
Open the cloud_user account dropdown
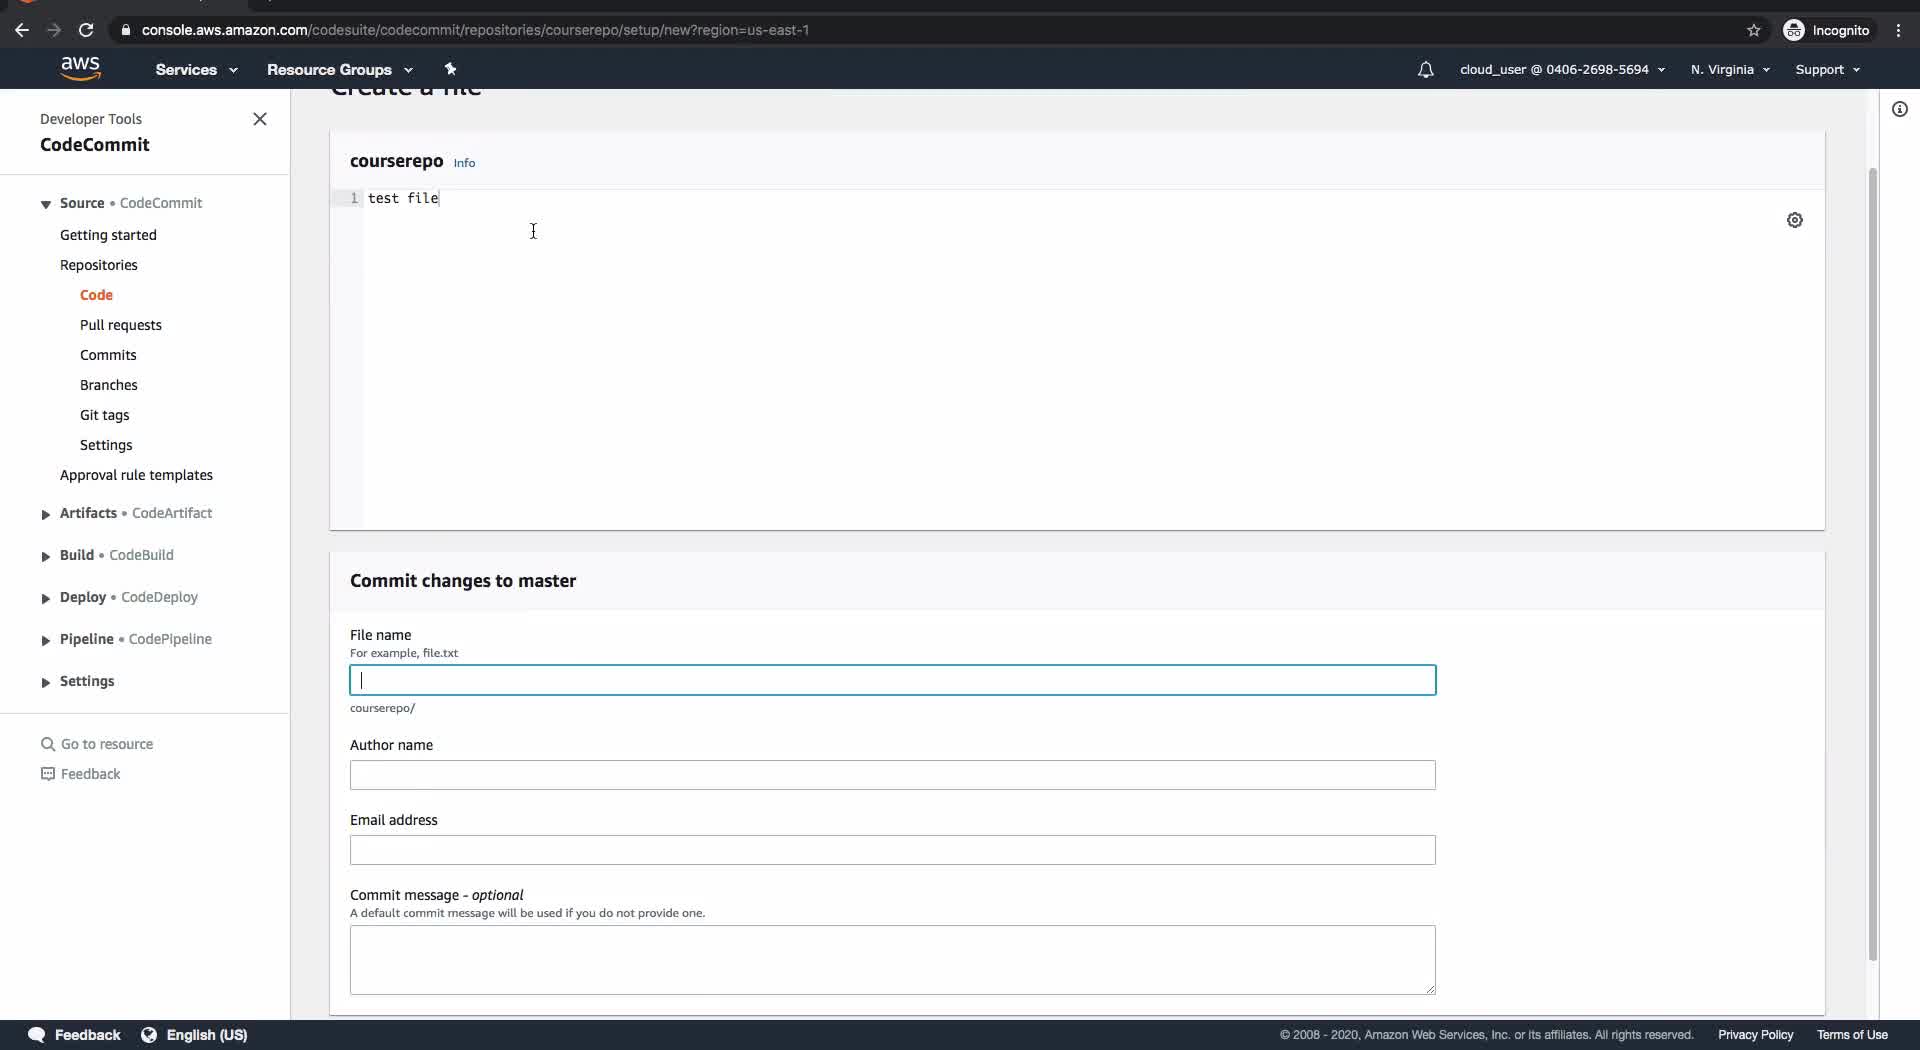[x=1562, y=69]
